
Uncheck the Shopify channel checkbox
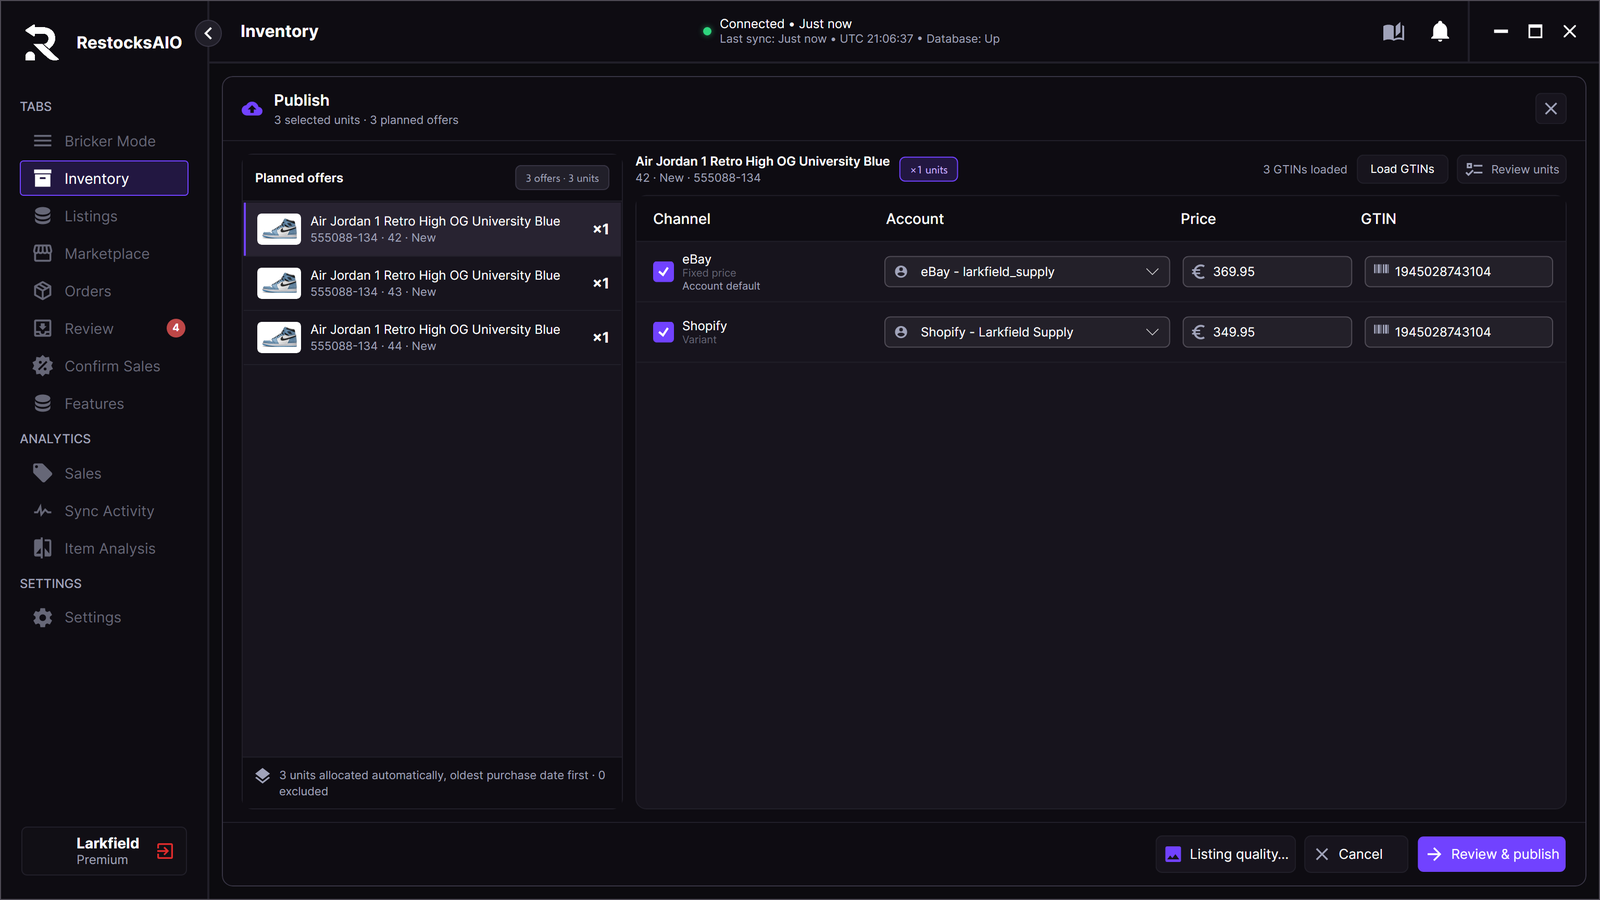pyautogui.click(x=663, y=332)
